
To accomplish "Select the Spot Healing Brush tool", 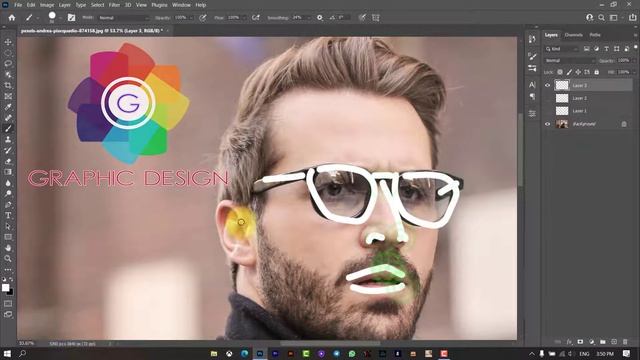I will [x=8, y=118].
